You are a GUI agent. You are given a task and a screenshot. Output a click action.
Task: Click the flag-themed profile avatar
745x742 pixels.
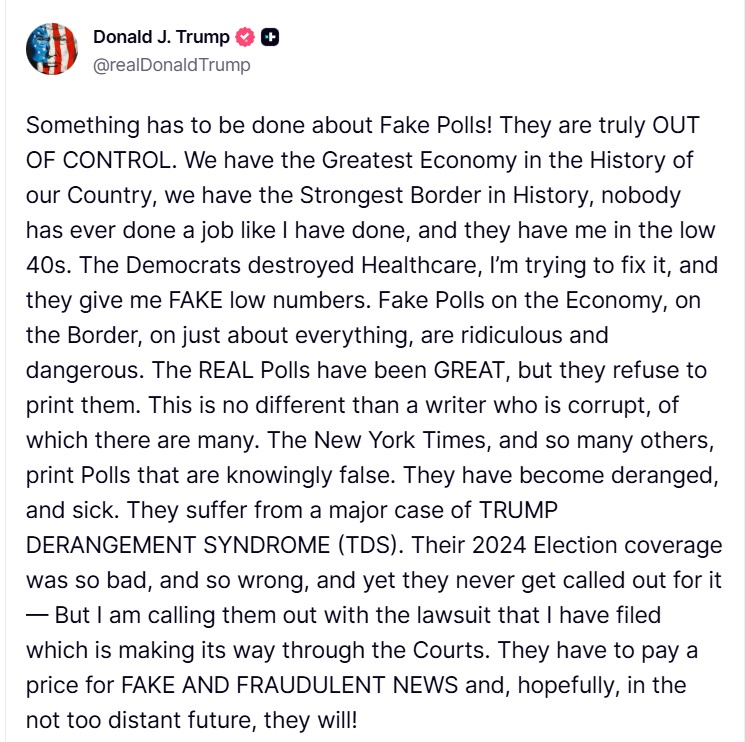[x=52, y=51]
